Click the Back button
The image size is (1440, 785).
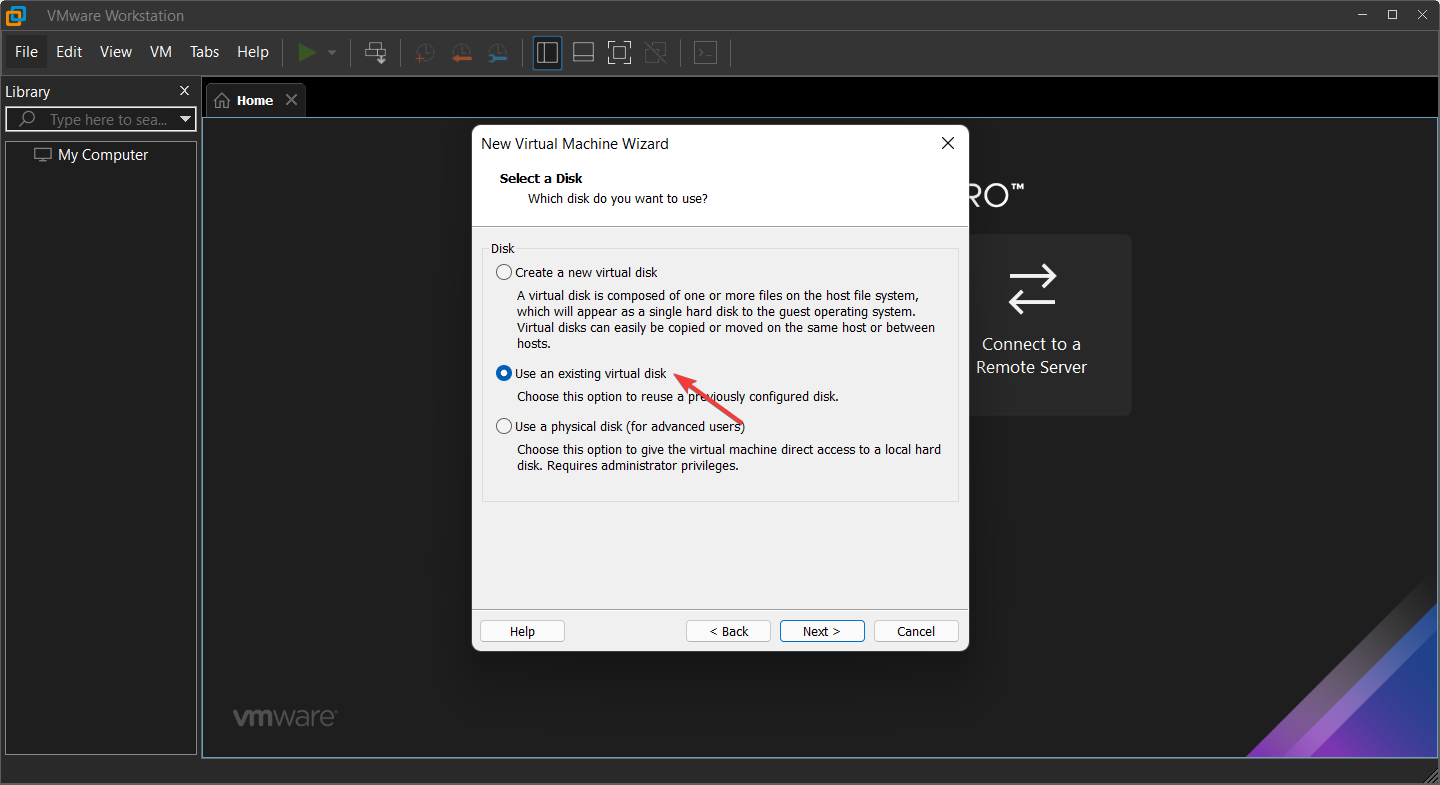[x=728, y=631]
